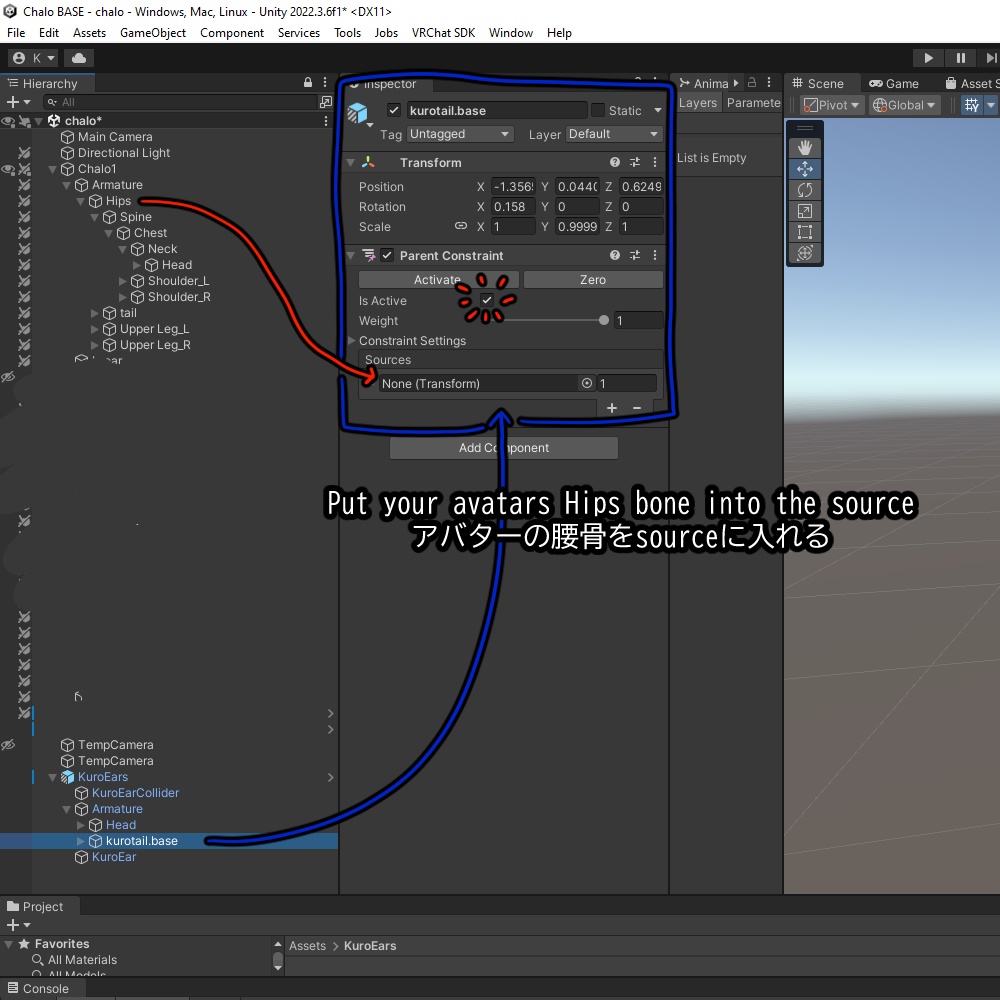This screenshot has width=1000, height=1000.
Task: Open the VRChat SDK menu
Action: 443,33
